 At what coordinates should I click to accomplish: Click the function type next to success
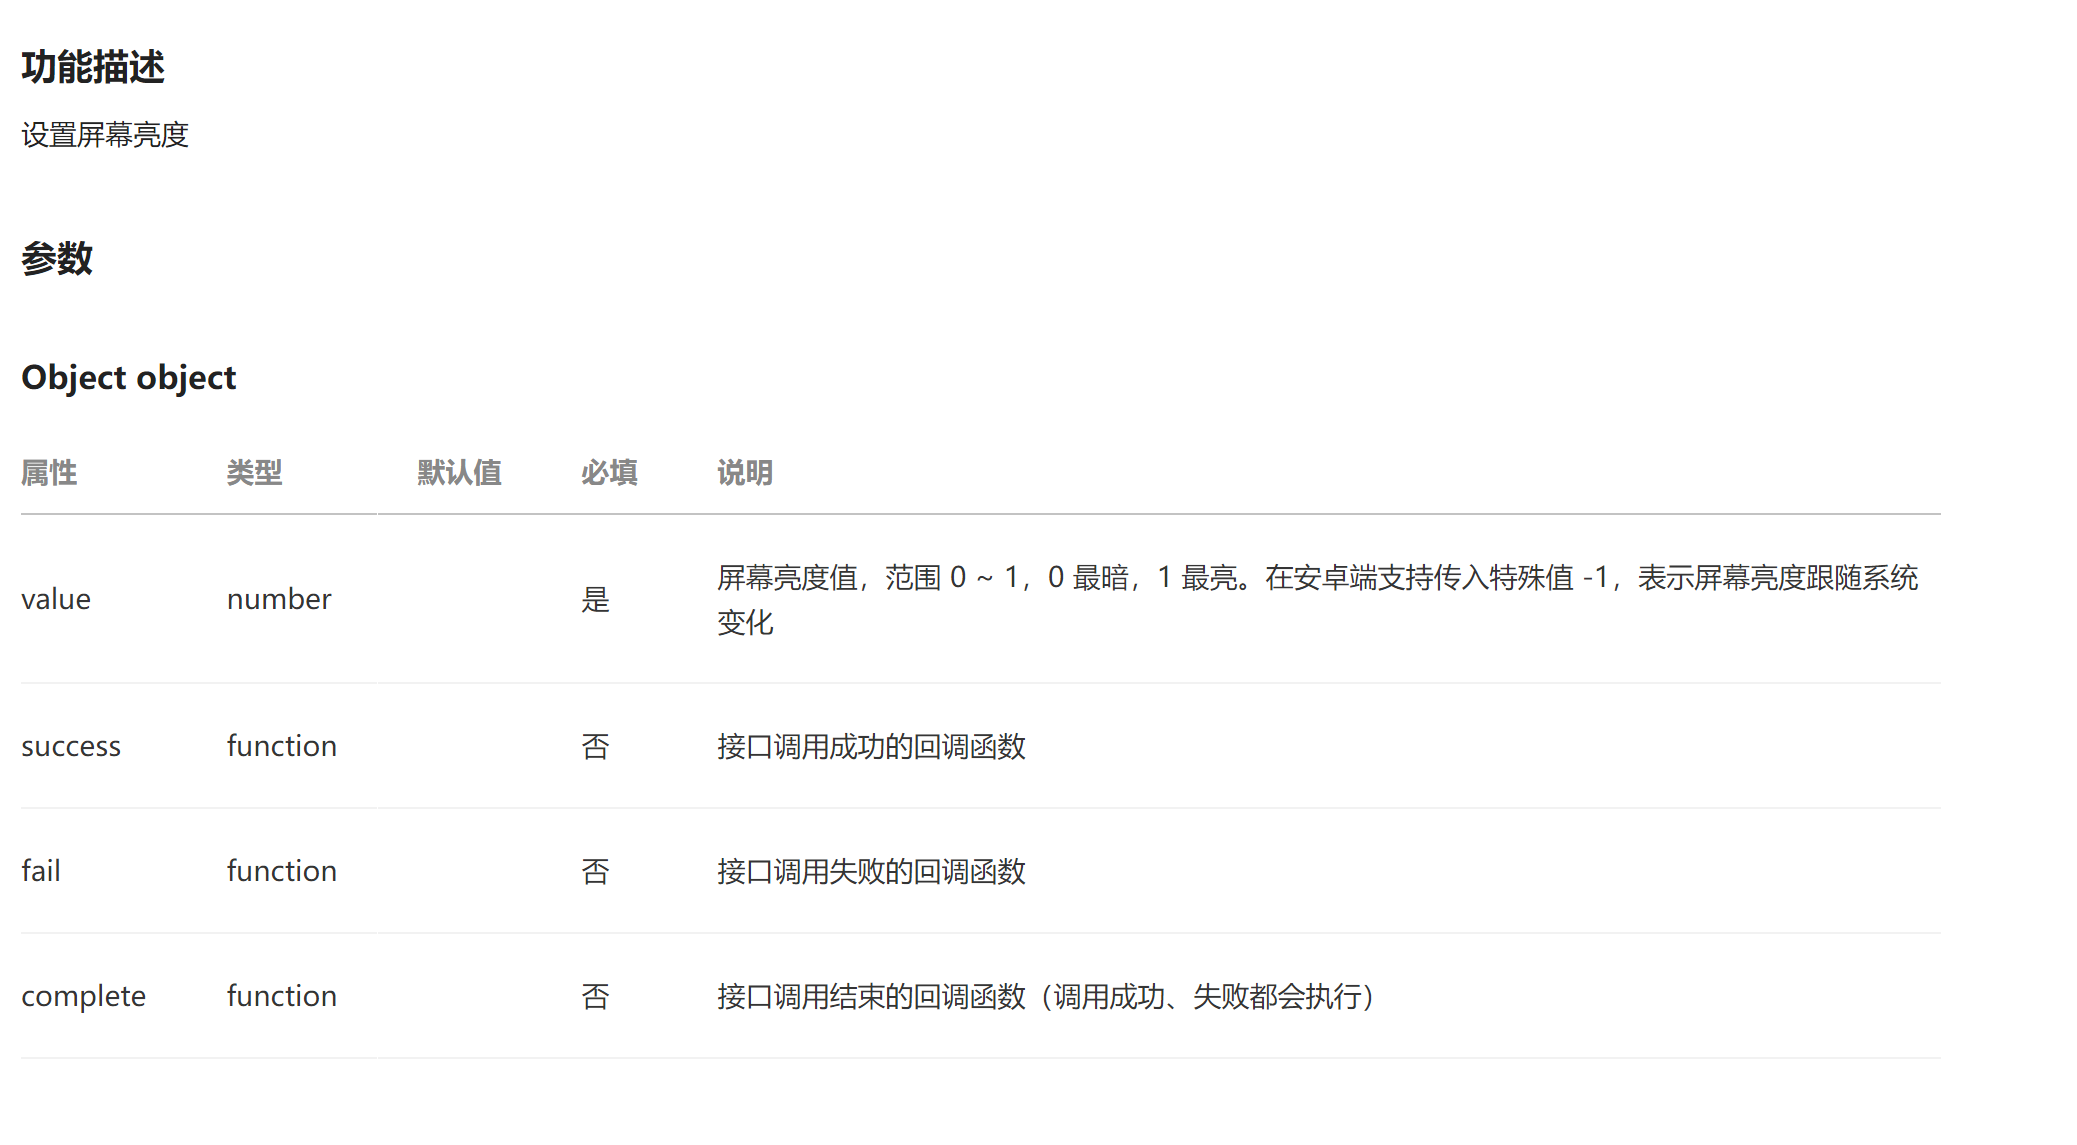pyautogui.click(x=281, y=745)
